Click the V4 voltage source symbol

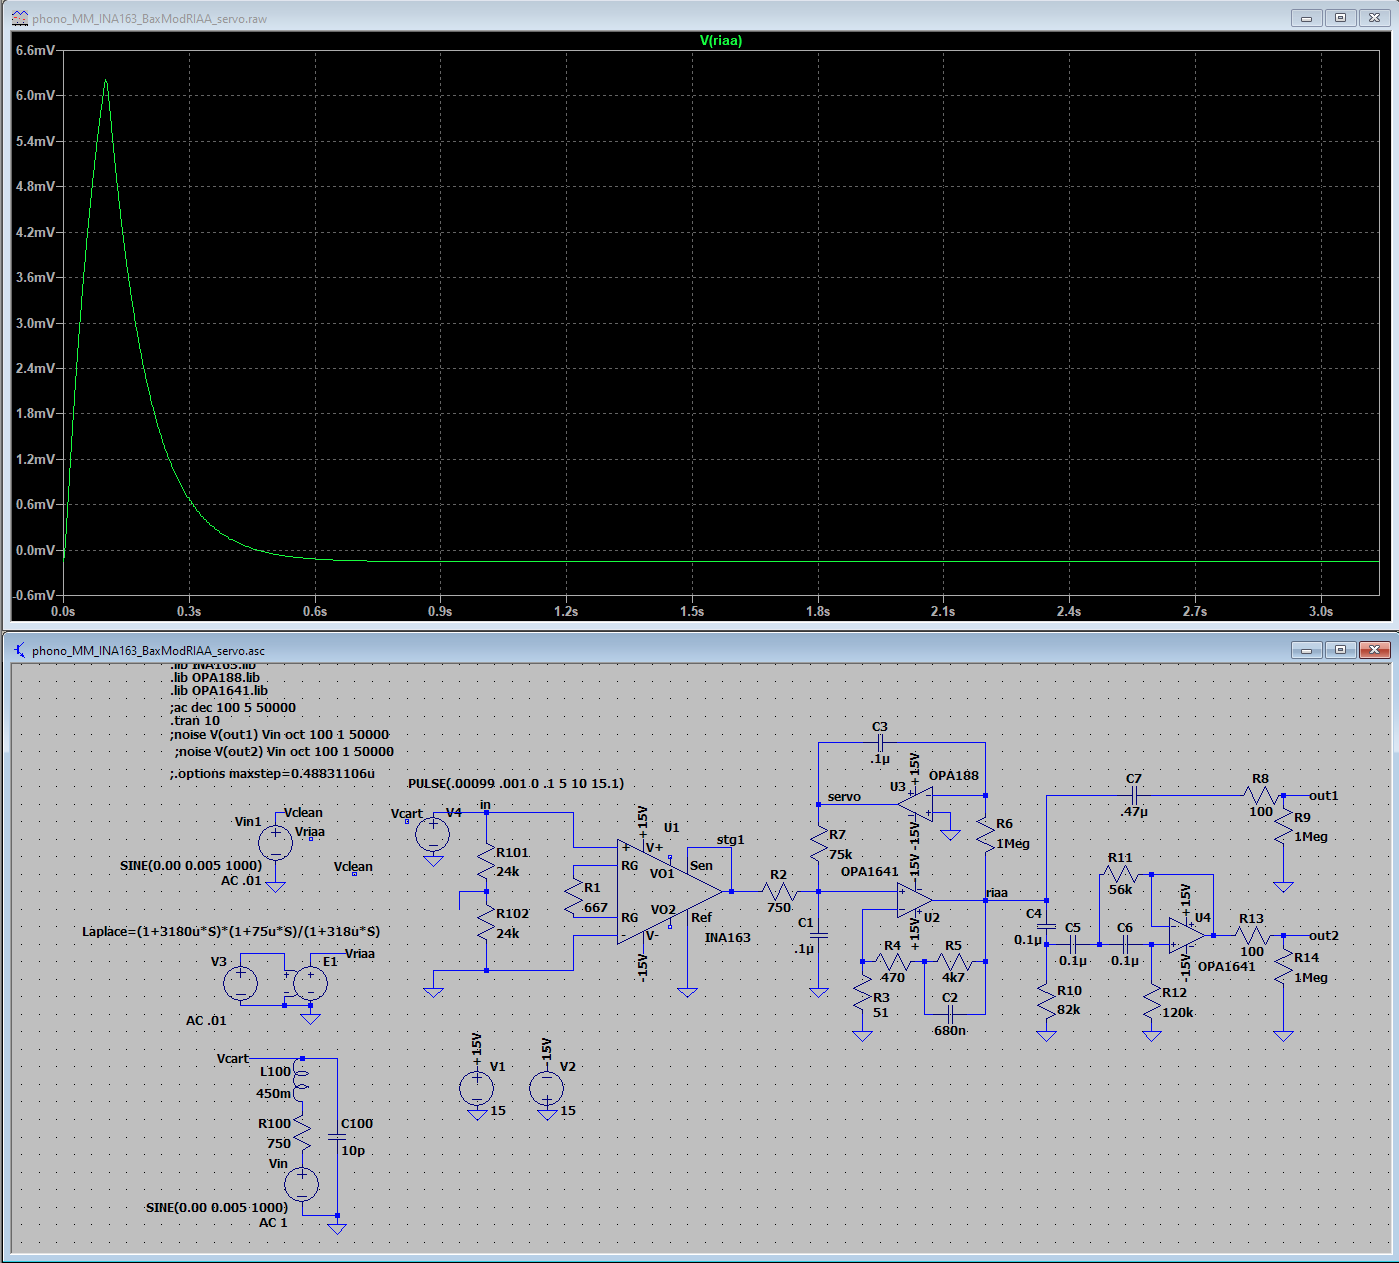pos(433,834)
